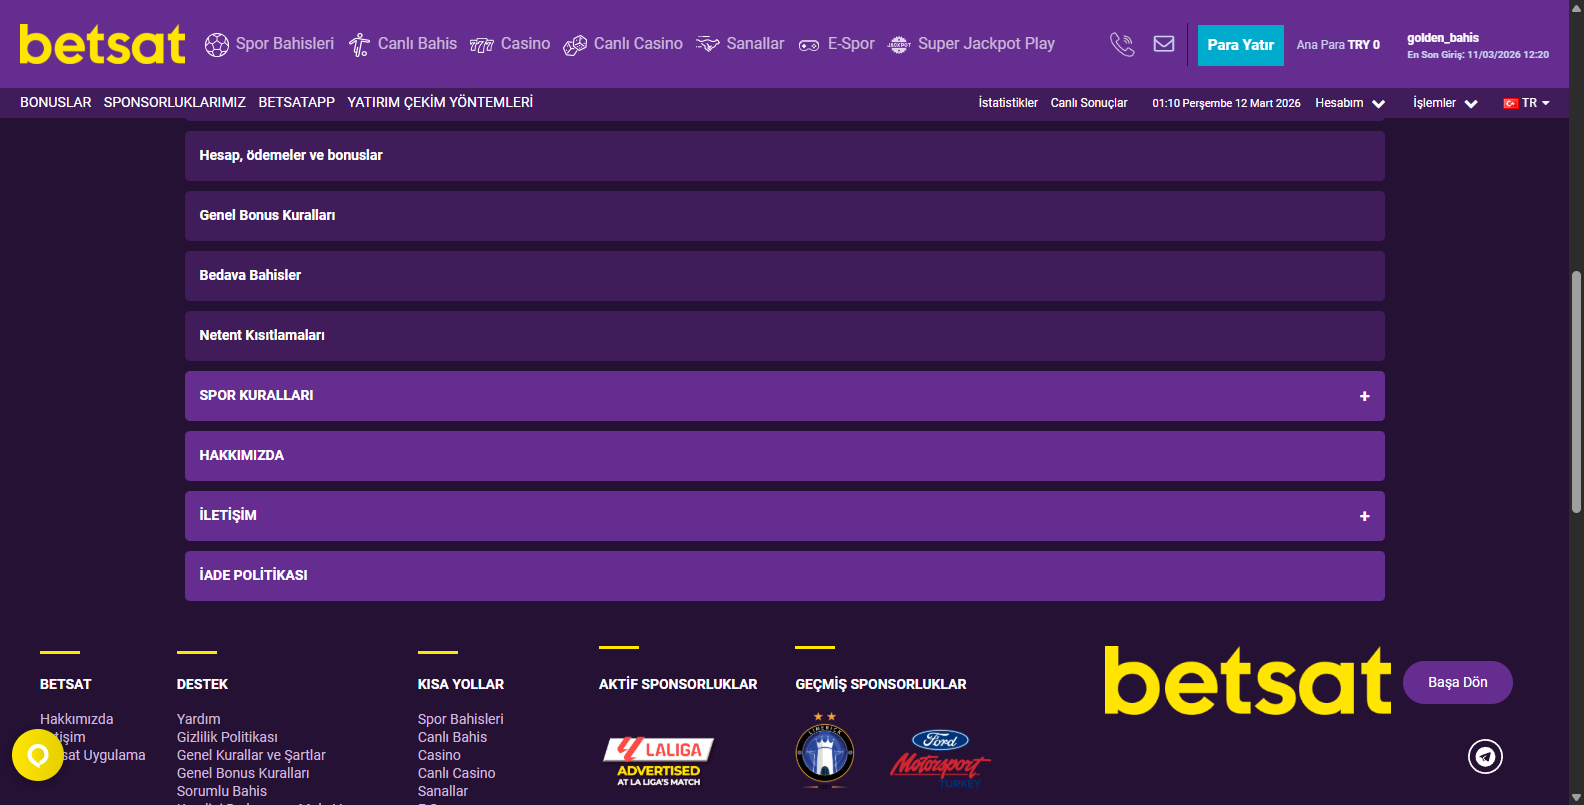
Task: Click the soccer ball Spor Bahisleri icon
Action: (217, 45)
